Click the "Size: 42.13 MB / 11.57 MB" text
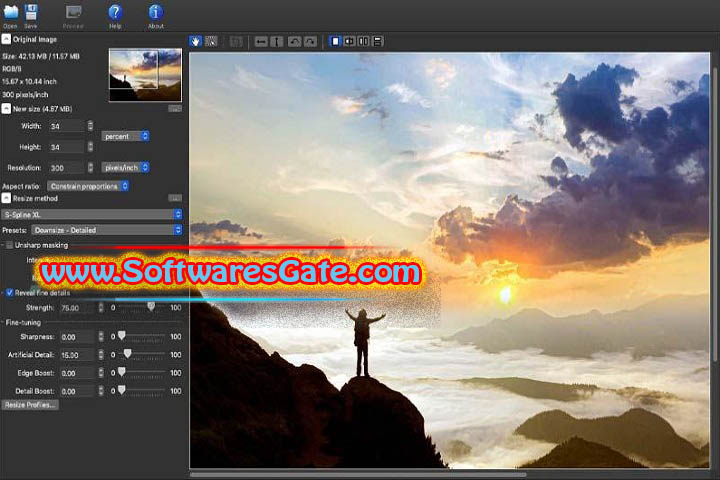The height and width of the screenshot is (480, 720). (x=41, y=56)
